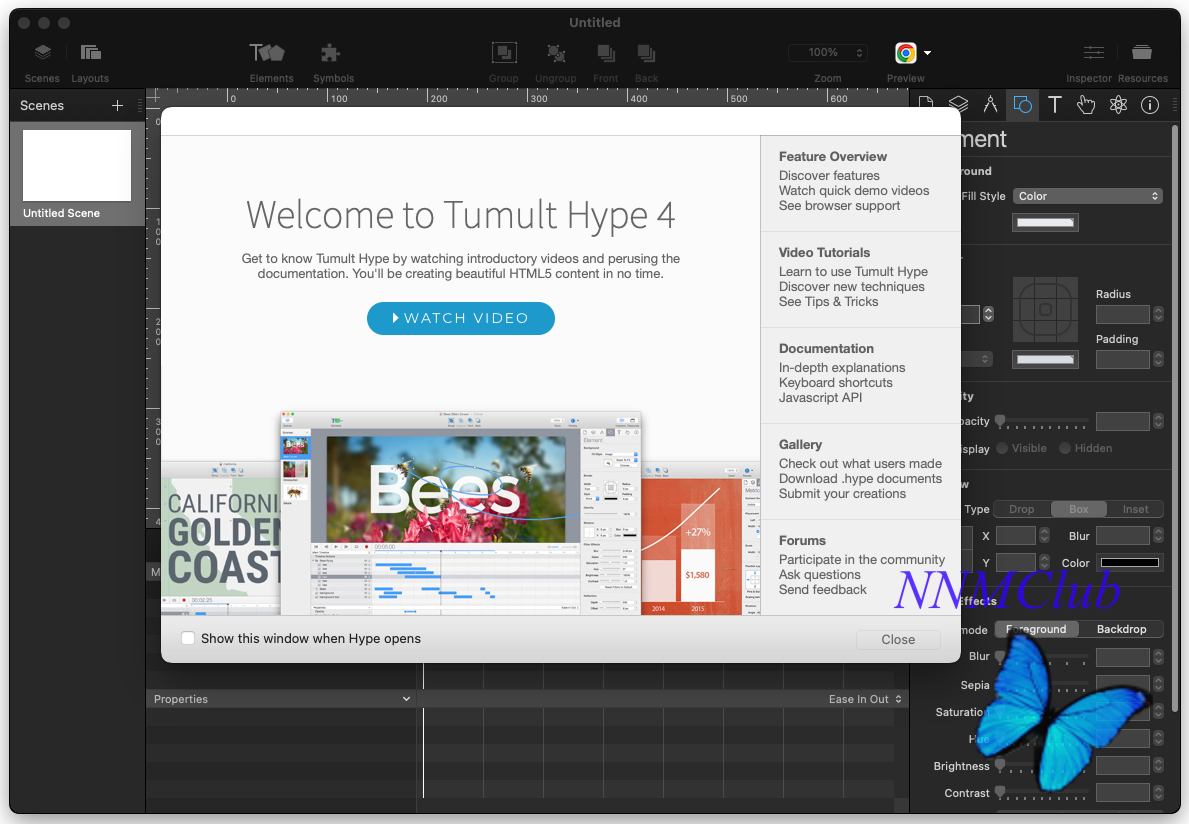Click the Padding value stepper
This screenshot has width=1189, height=824.
click(x=1158, y=359)
